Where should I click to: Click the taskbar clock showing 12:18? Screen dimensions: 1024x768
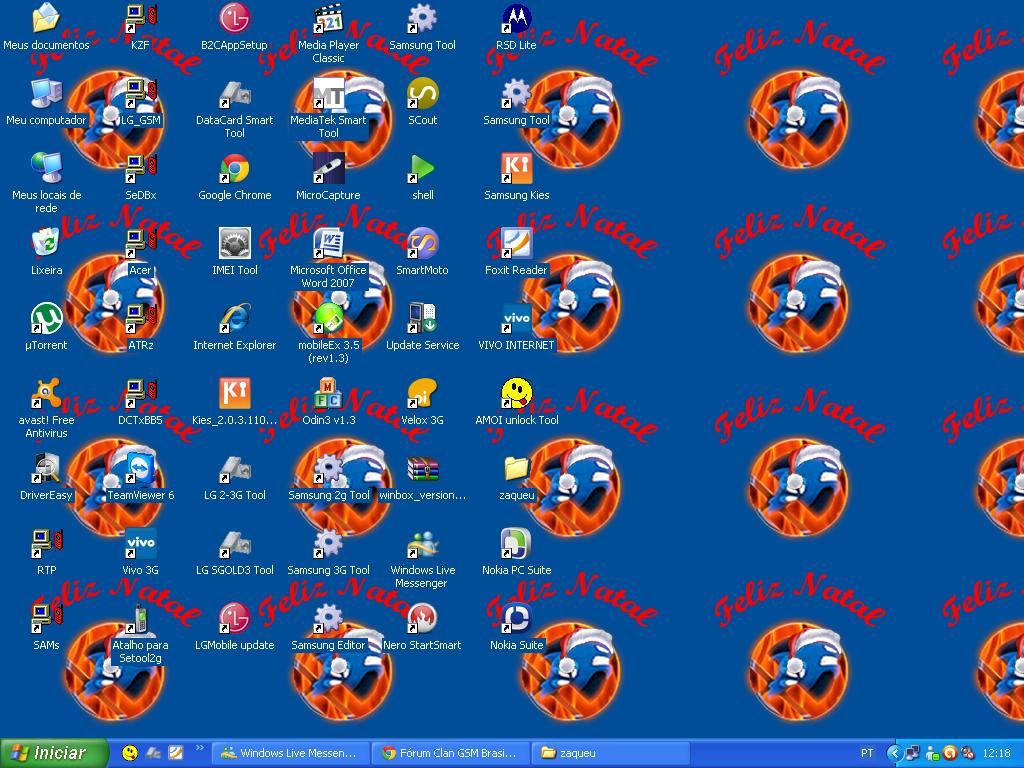[996, 753]
